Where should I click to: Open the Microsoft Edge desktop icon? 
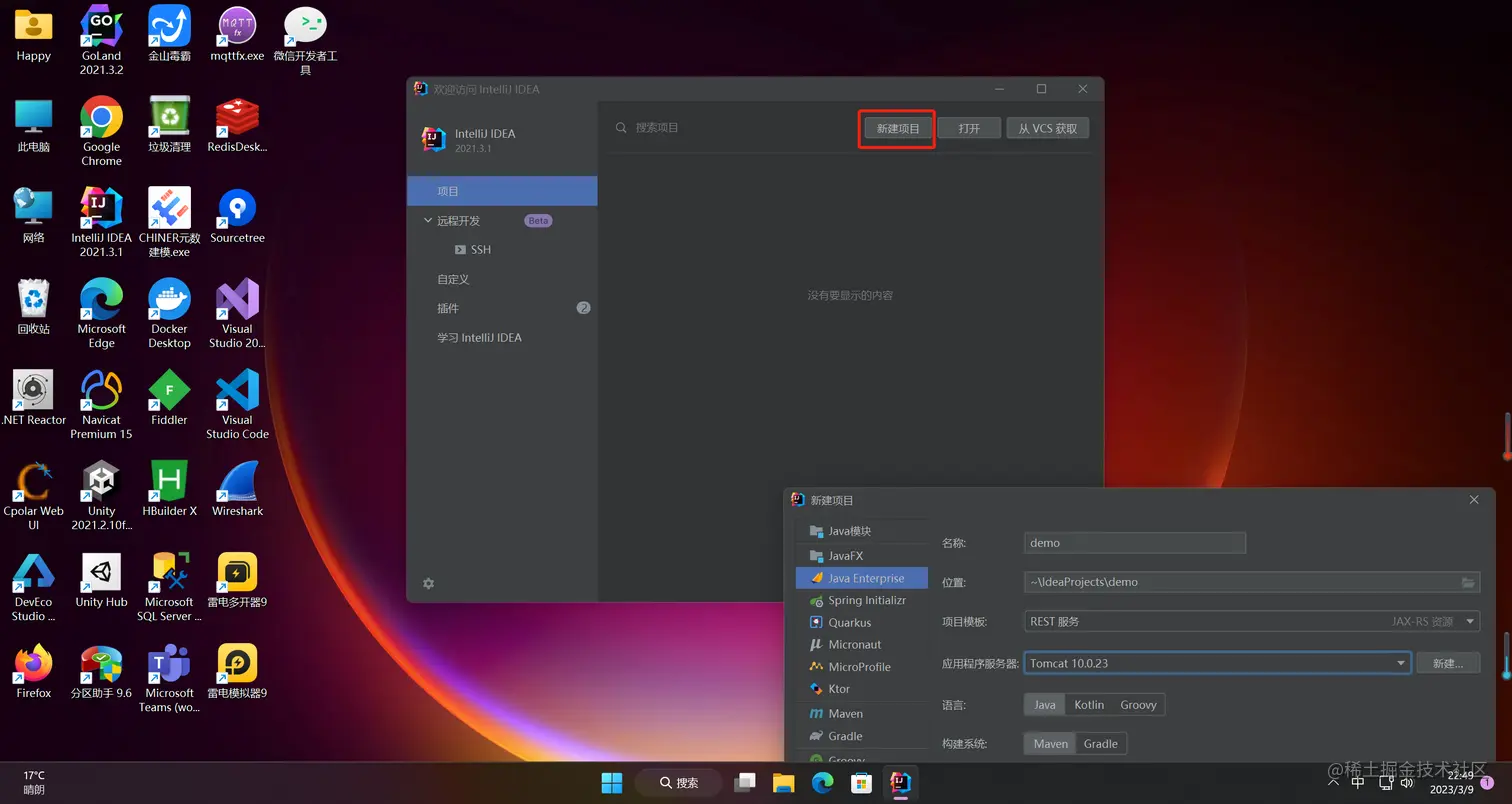pos(101,314)
